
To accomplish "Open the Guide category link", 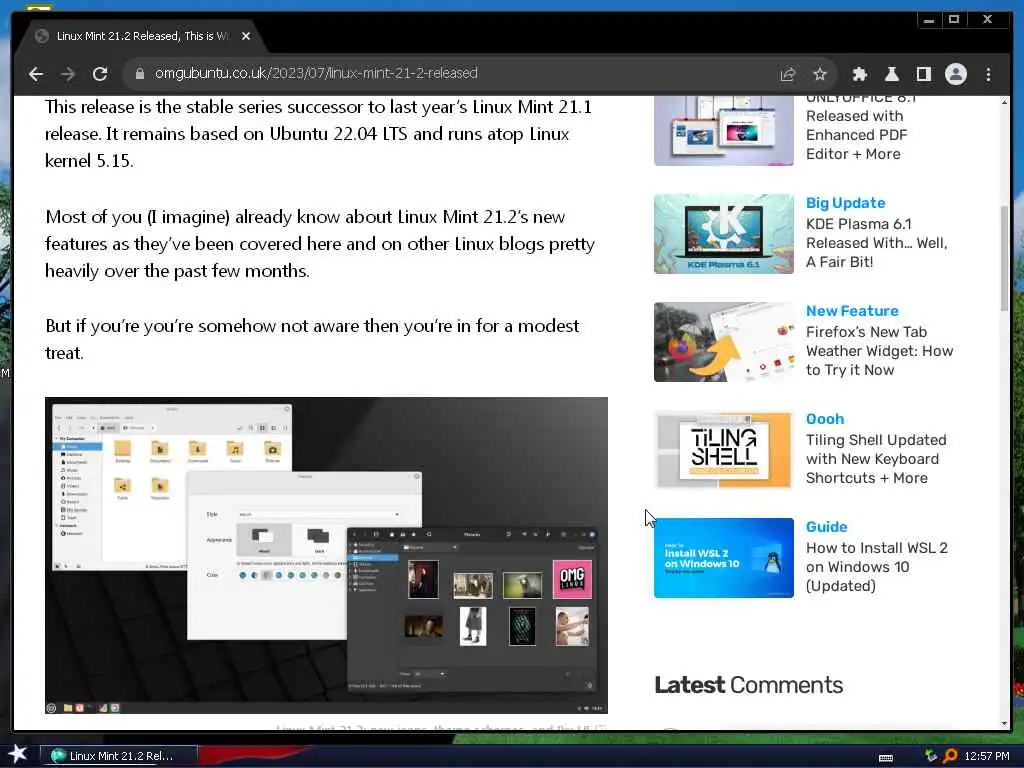I will click(826, 527).
